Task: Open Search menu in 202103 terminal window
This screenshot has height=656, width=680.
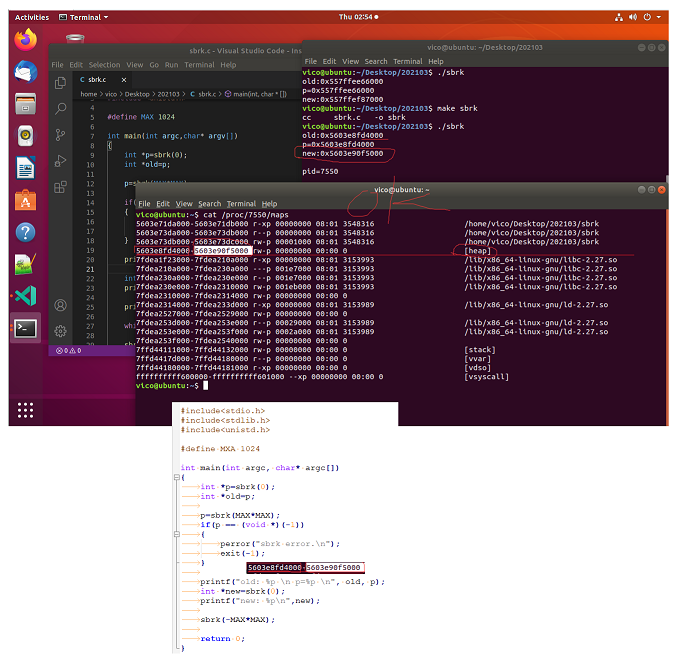Action: tap(376, 62)
